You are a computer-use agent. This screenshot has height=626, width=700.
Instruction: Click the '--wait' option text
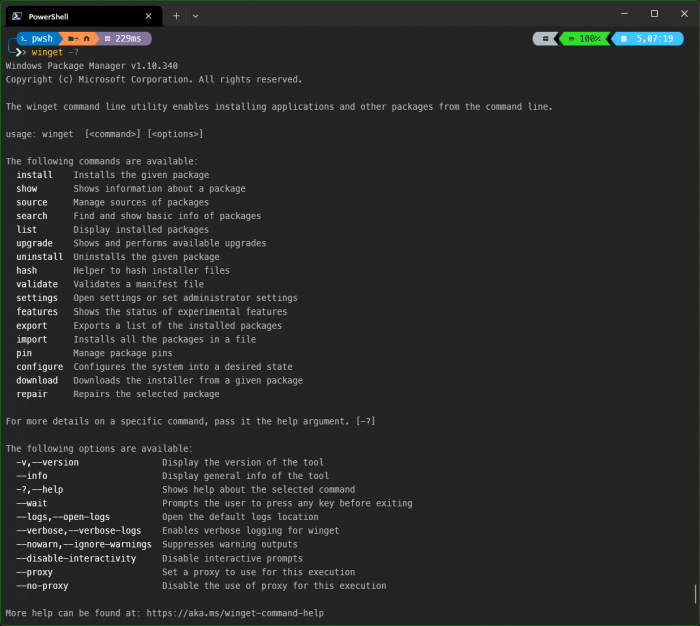32,504
